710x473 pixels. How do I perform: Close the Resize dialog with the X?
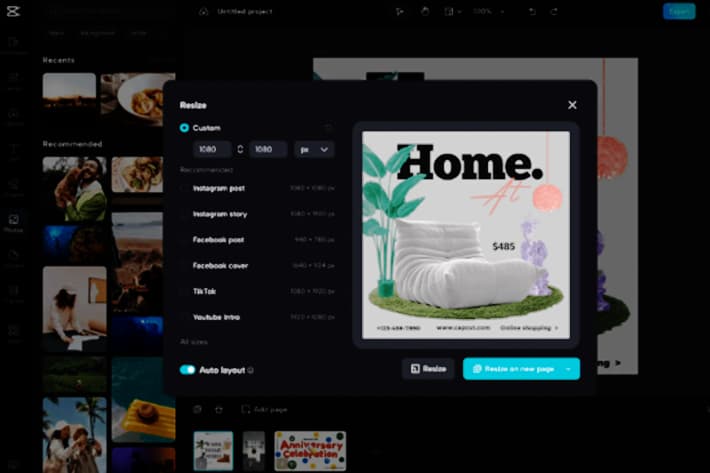click(x=572, y=105)
